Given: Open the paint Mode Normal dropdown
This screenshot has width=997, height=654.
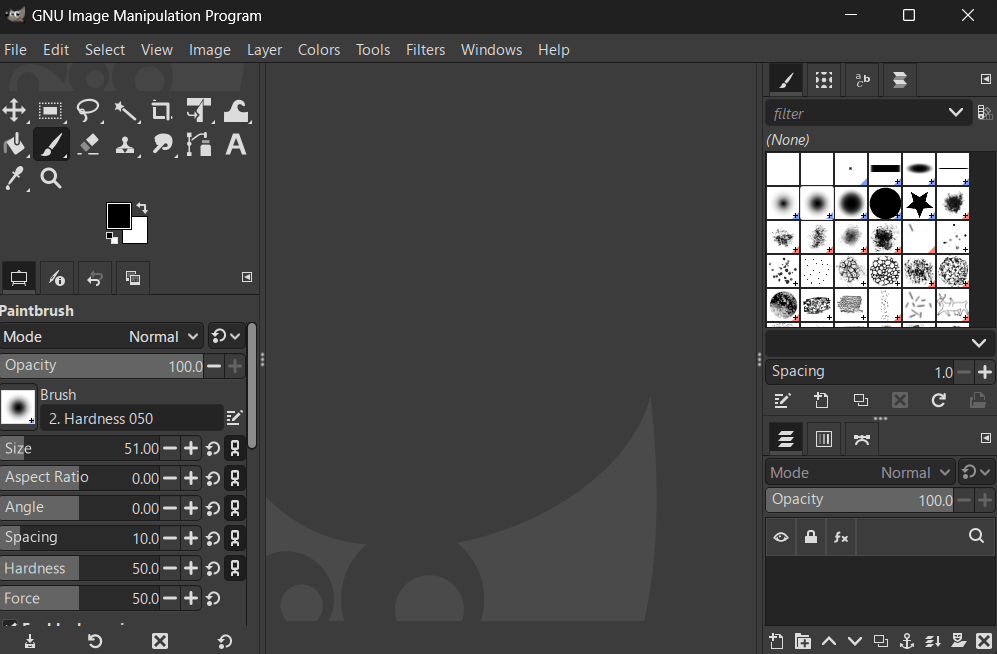Looking at the screenshot, I should (165, 337).
